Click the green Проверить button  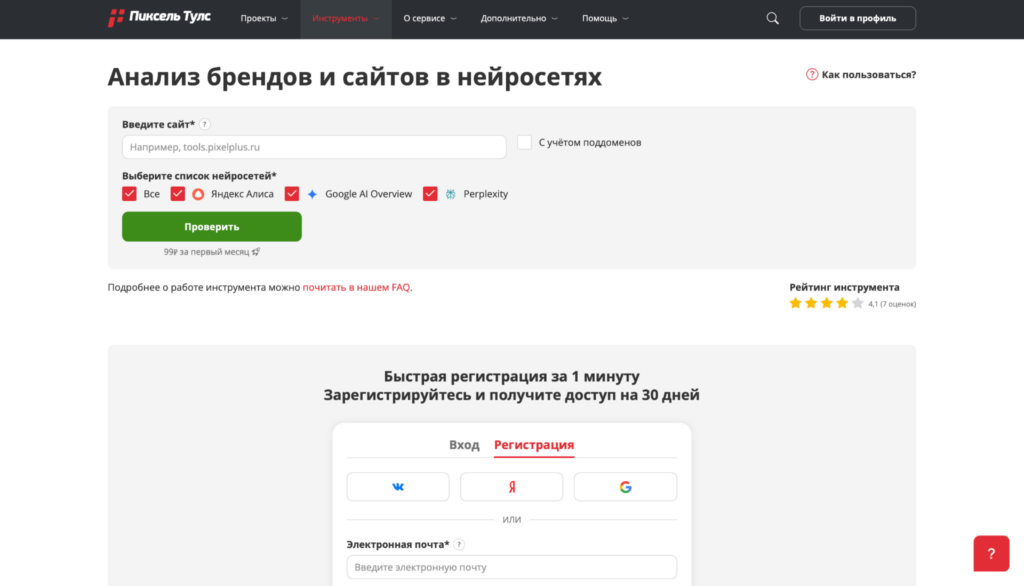(x=212, y=227)
